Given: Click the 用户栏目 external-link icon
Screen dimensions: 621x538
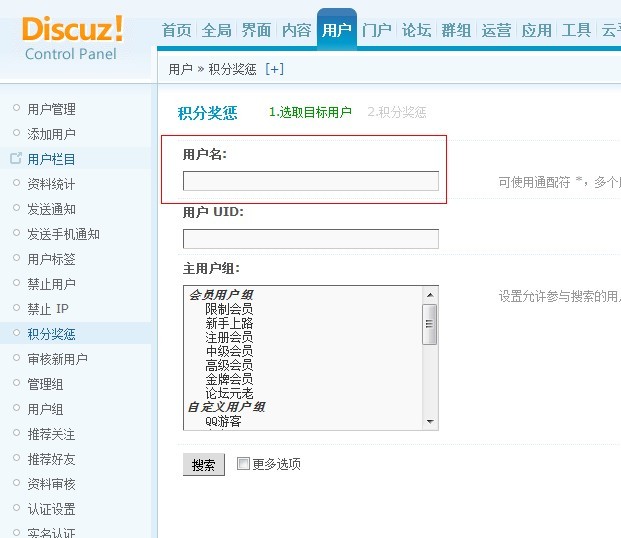Looking at the screenshot, I should pyautogui.click(x=16, y=158).
